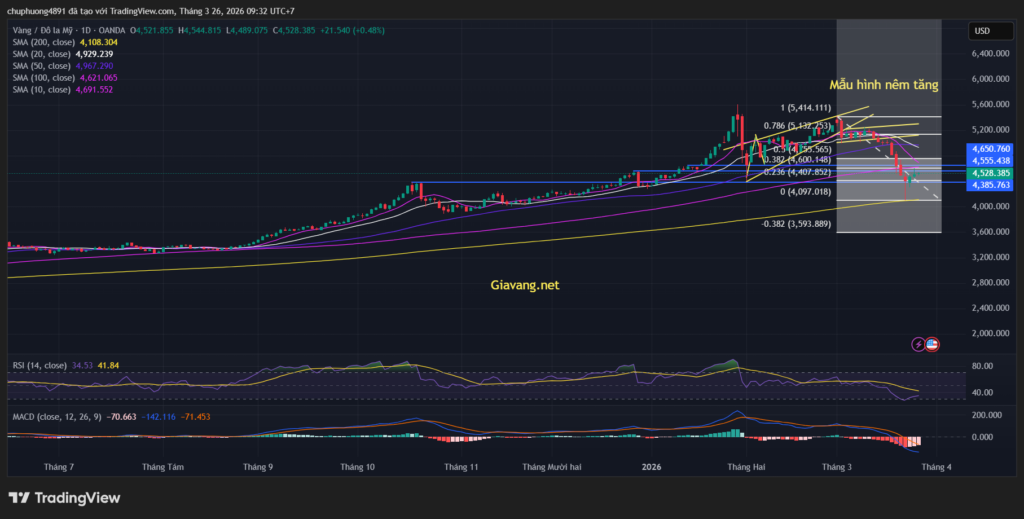Click the 2026 label on time axis
Screen dimensions: 1024x519
pyautogui.click(x=651, y=467)
